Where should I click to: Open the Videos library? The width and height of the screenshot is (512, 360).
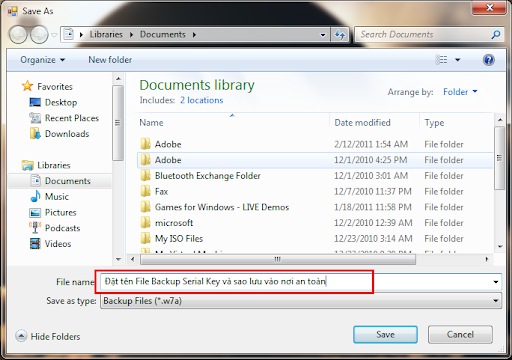tap(58, 244)
